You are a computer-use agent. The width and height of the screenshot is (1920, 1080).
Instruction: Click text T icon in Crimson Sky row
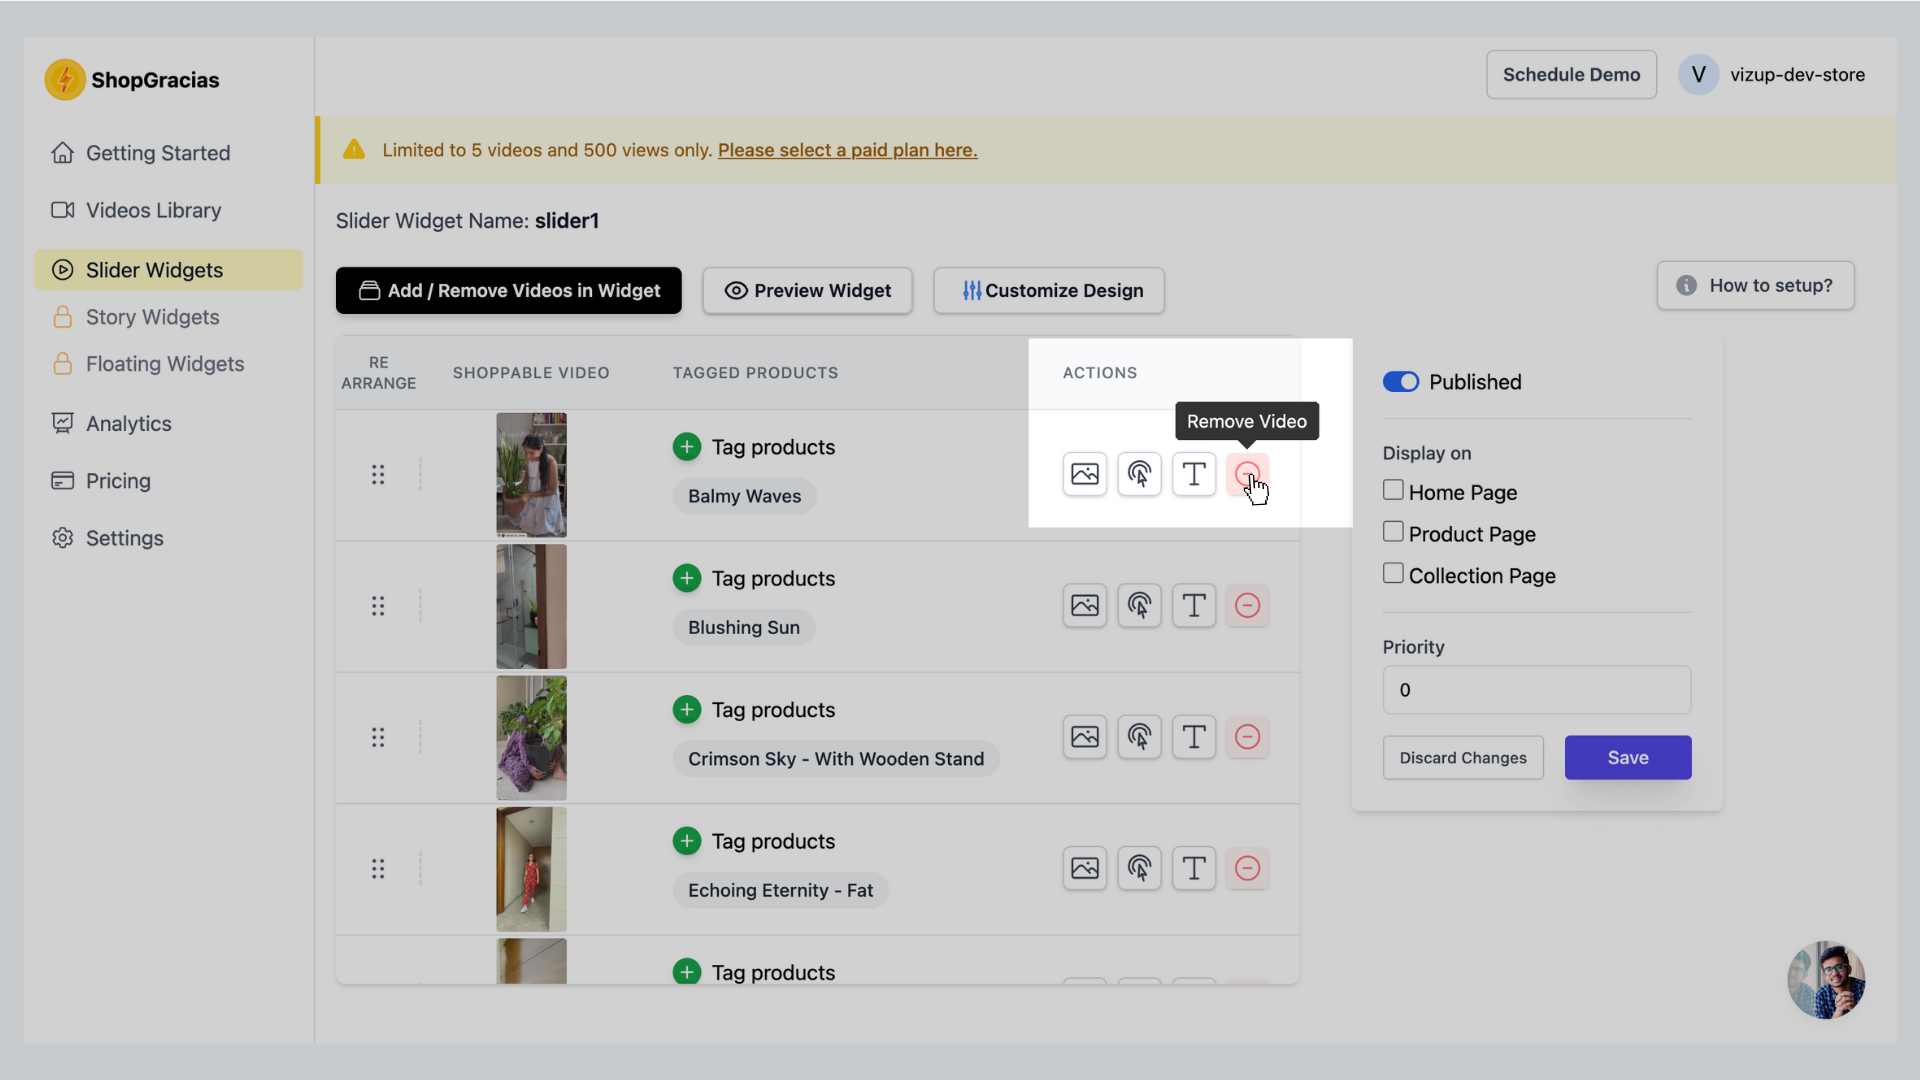click(1193, 737)
